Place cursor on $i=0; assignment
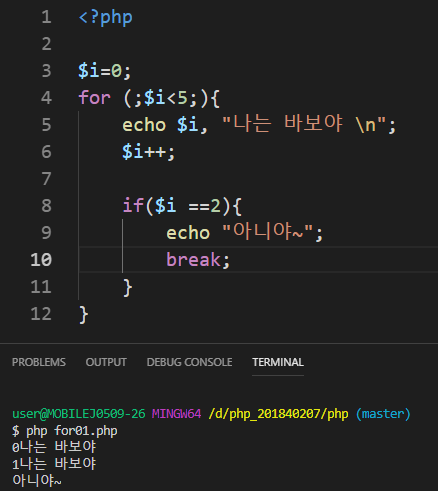This screenshot has width=438, height=491. point(105,71)
